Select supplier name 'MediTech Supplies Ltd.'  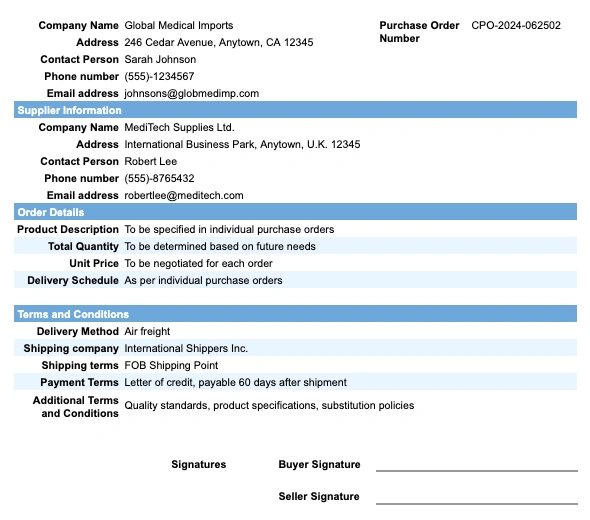[x=179, y=128]
